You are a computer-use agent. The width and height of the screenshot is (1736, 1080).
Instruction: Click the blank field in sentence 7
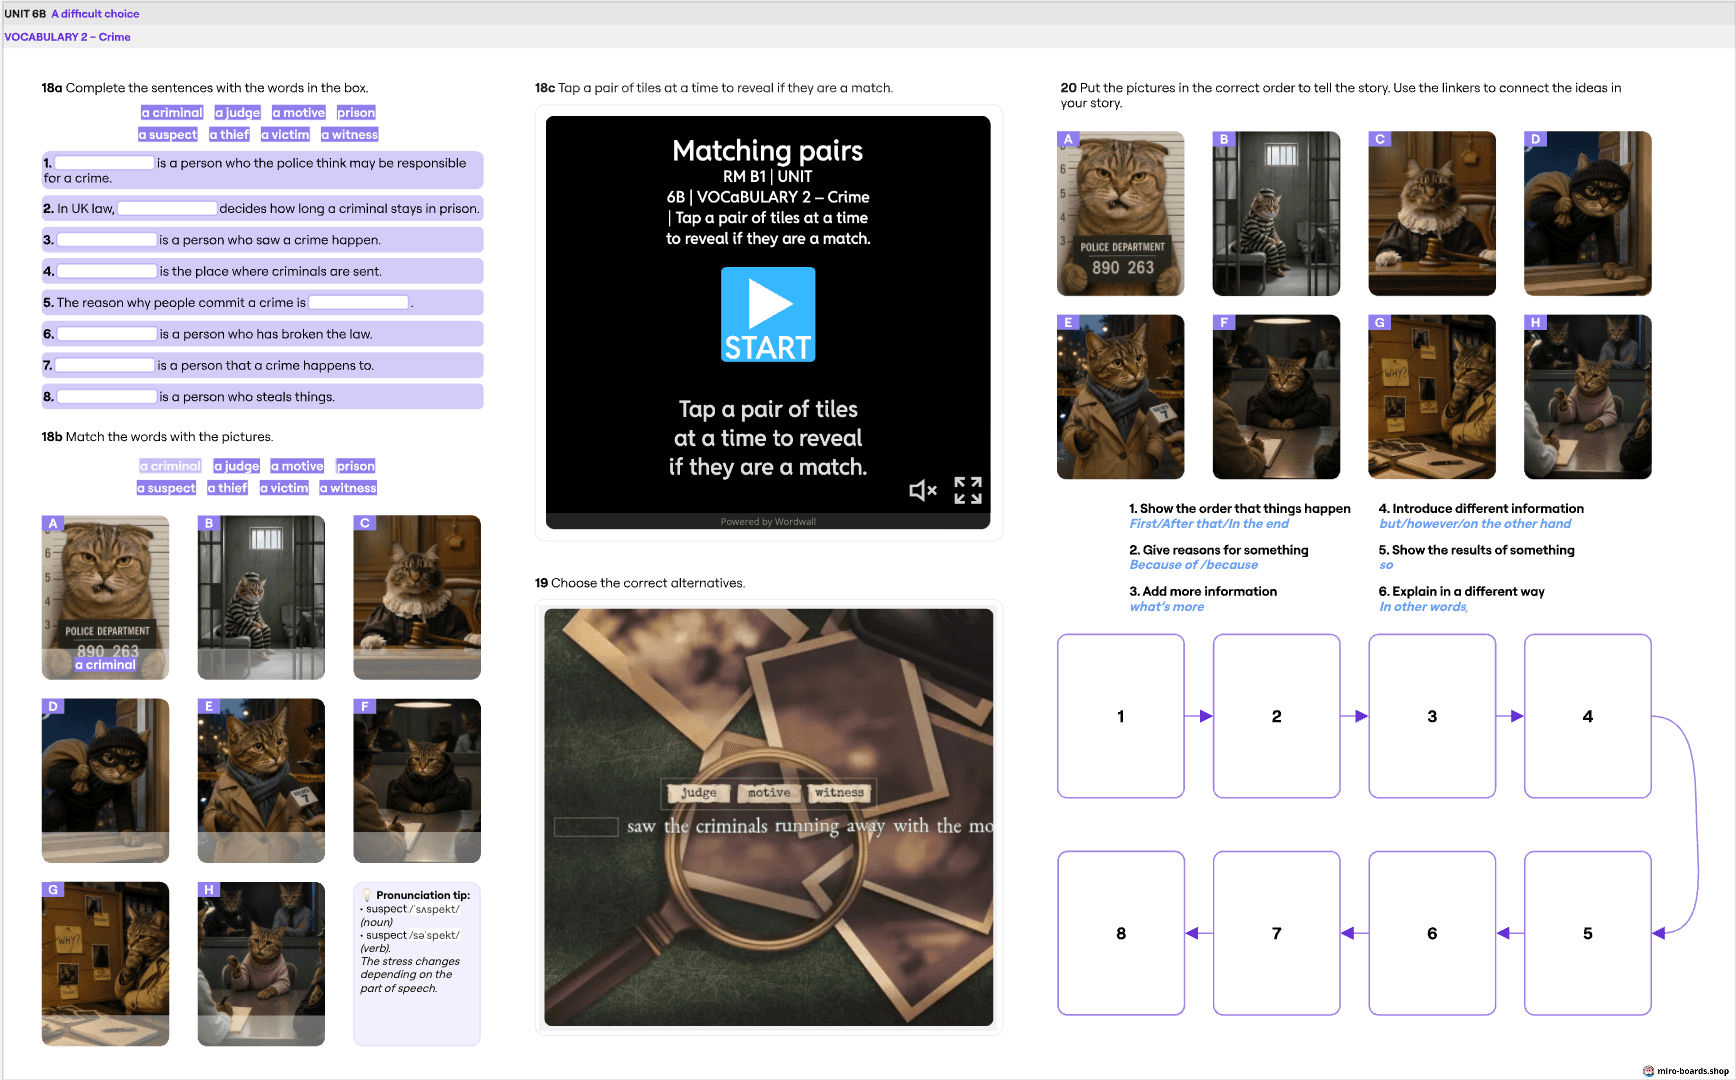coord(105,366)
